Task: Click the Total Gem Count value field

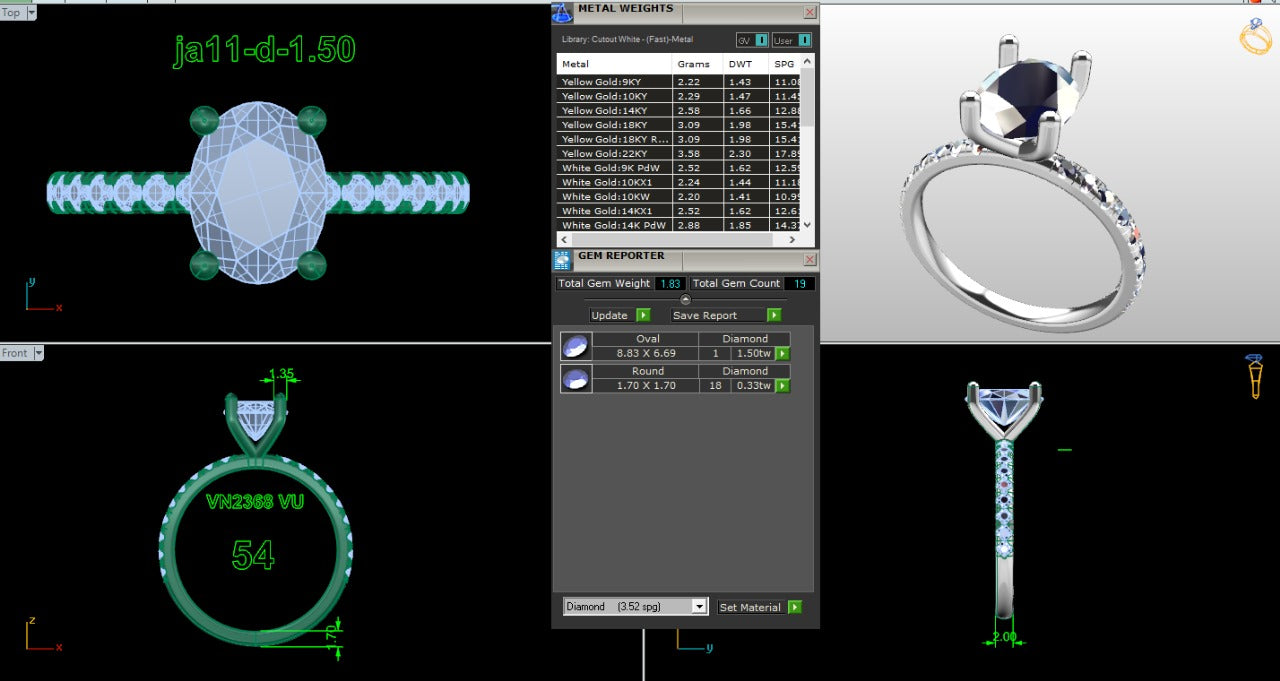Action: [799, 284]
